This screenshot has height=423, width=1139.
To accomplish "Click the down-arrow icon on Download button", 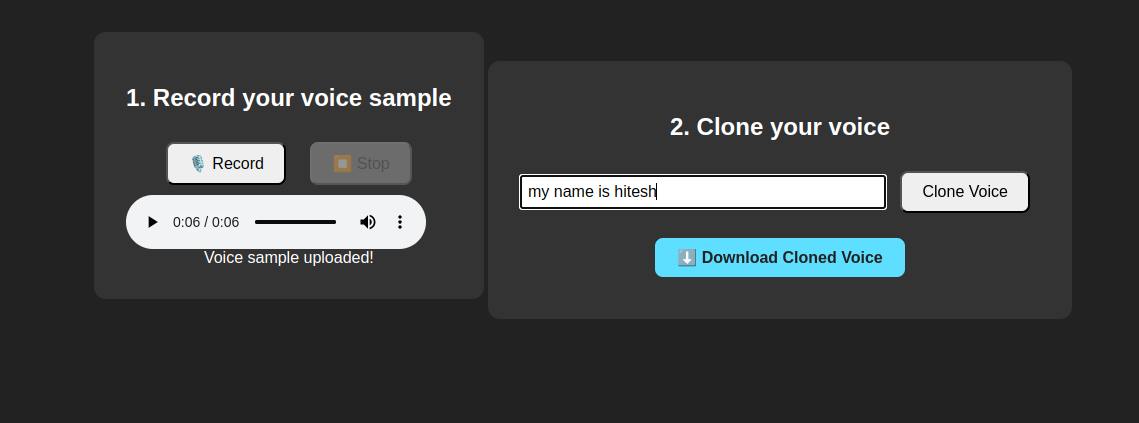I will tap(687, 258).
